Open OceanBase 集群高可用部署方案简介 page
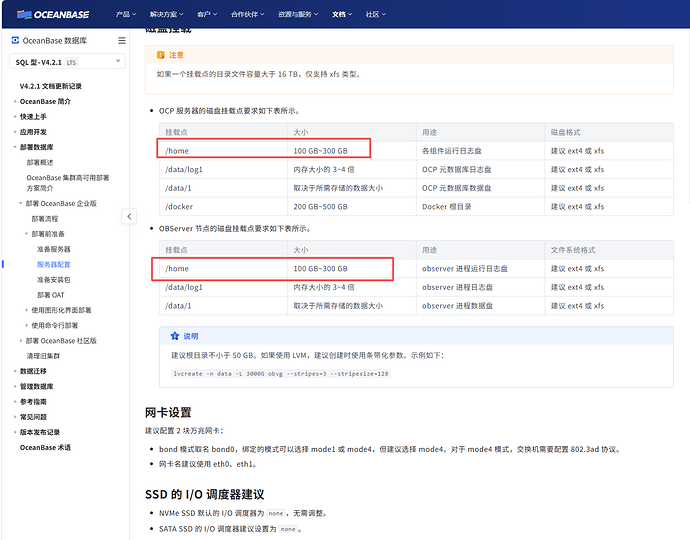This screenshot has height=540, width=690. [x=67, y=183]
